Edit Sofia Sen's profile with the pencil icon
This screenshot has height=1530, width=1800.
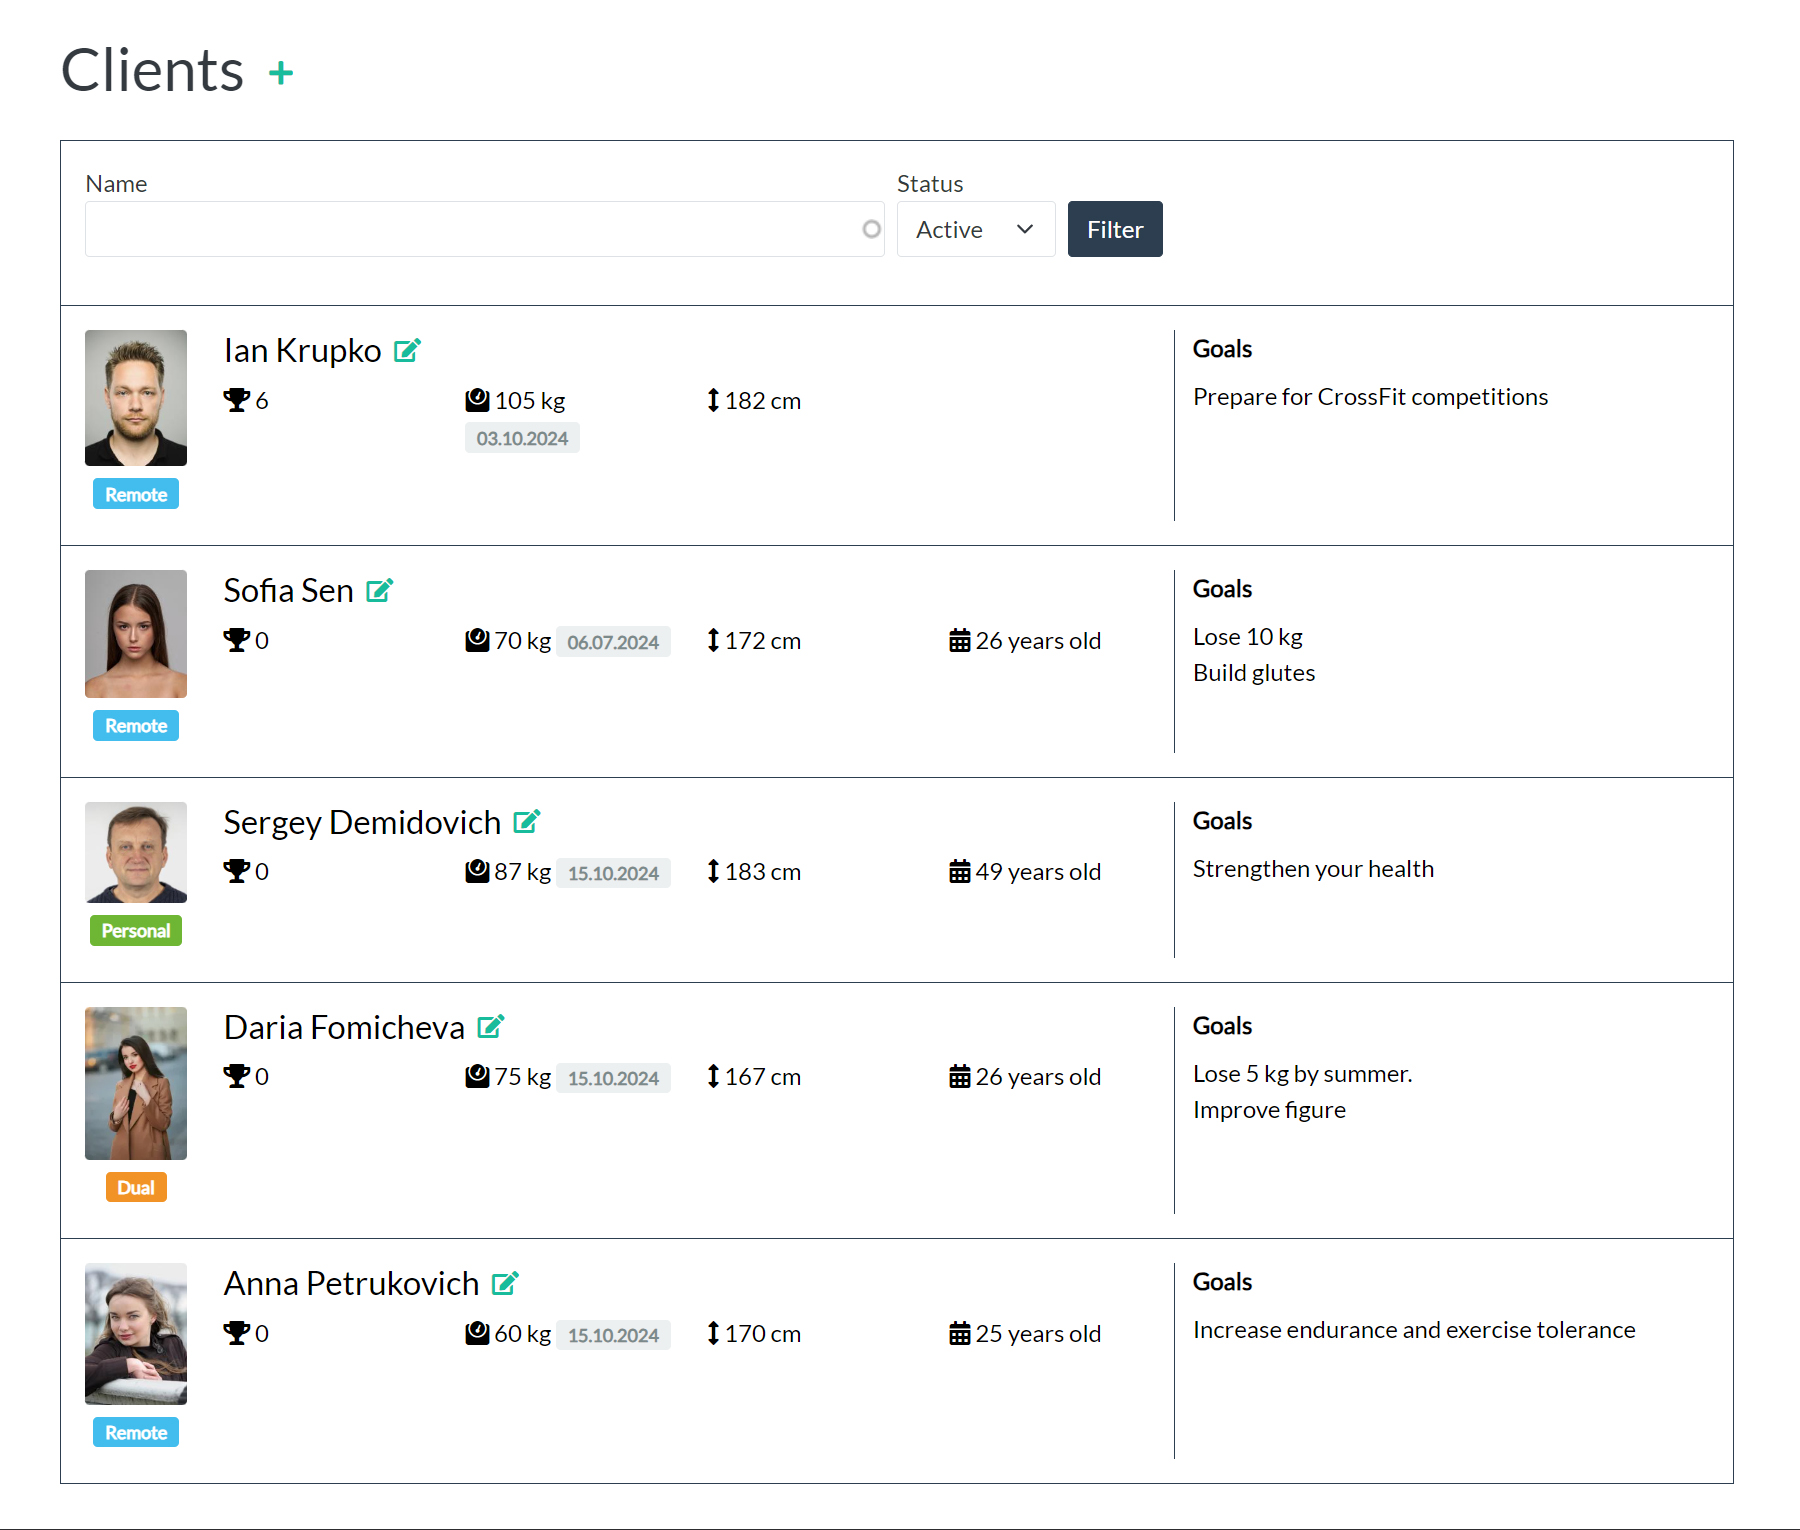click(x=379, y=590)
